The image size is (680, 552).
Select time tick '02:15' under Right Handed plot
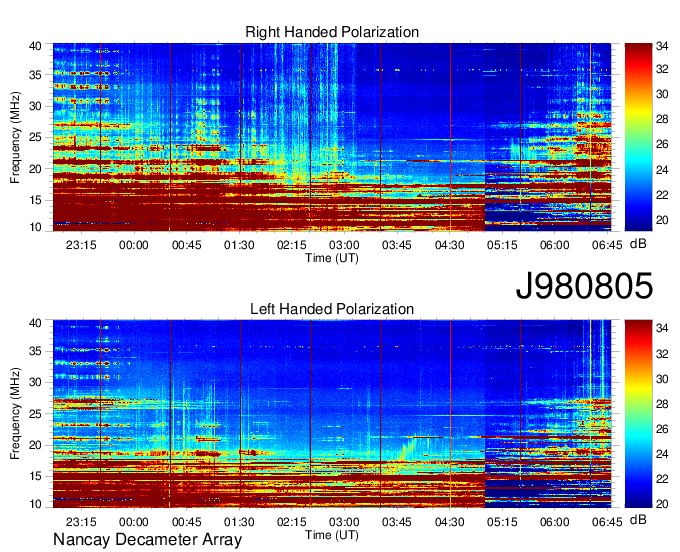tap(291, 245)
